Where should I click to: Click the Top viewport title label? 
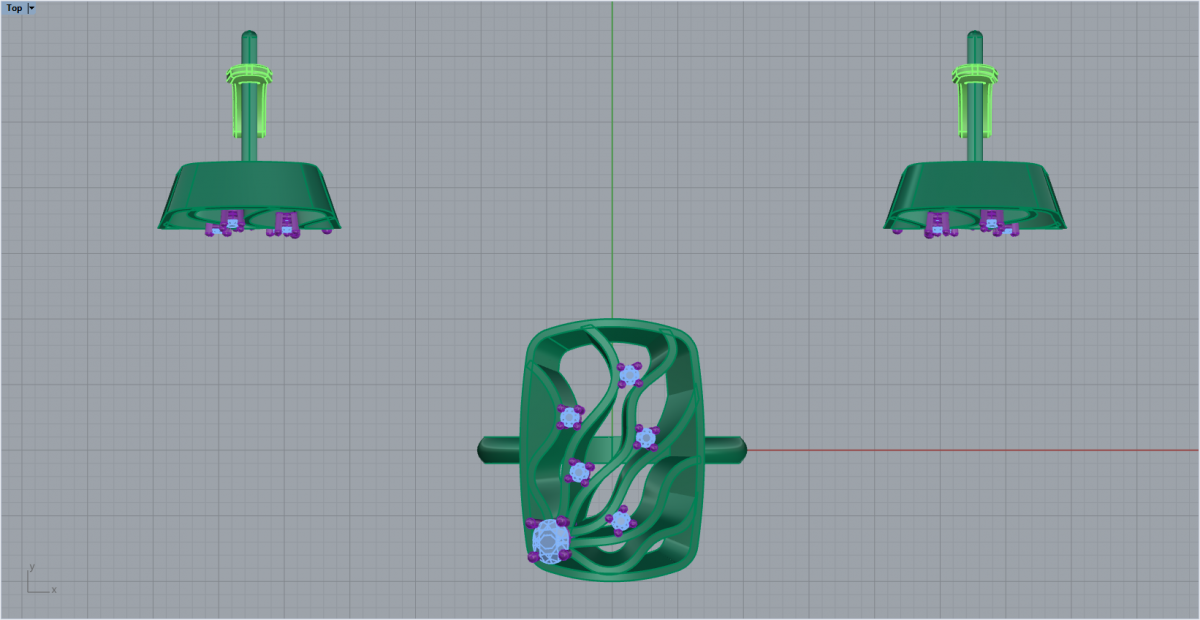pyautogui.click(x=14, y=8)
